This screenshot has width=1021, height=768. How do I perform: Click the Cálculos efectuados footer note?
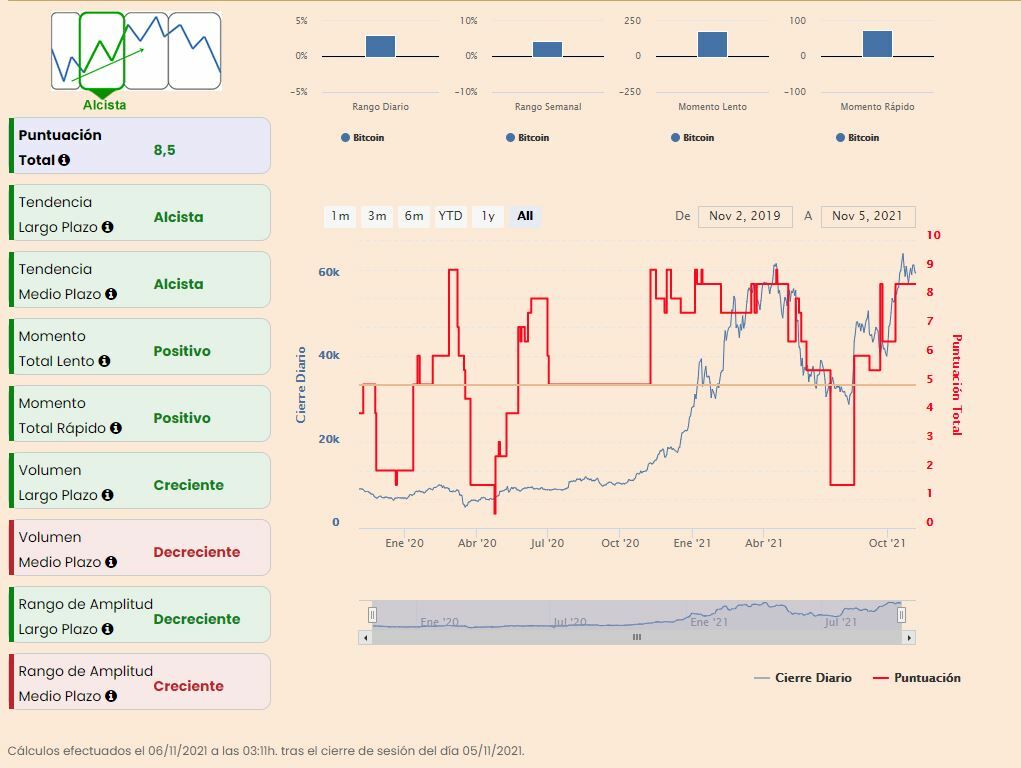pos(266,751)
